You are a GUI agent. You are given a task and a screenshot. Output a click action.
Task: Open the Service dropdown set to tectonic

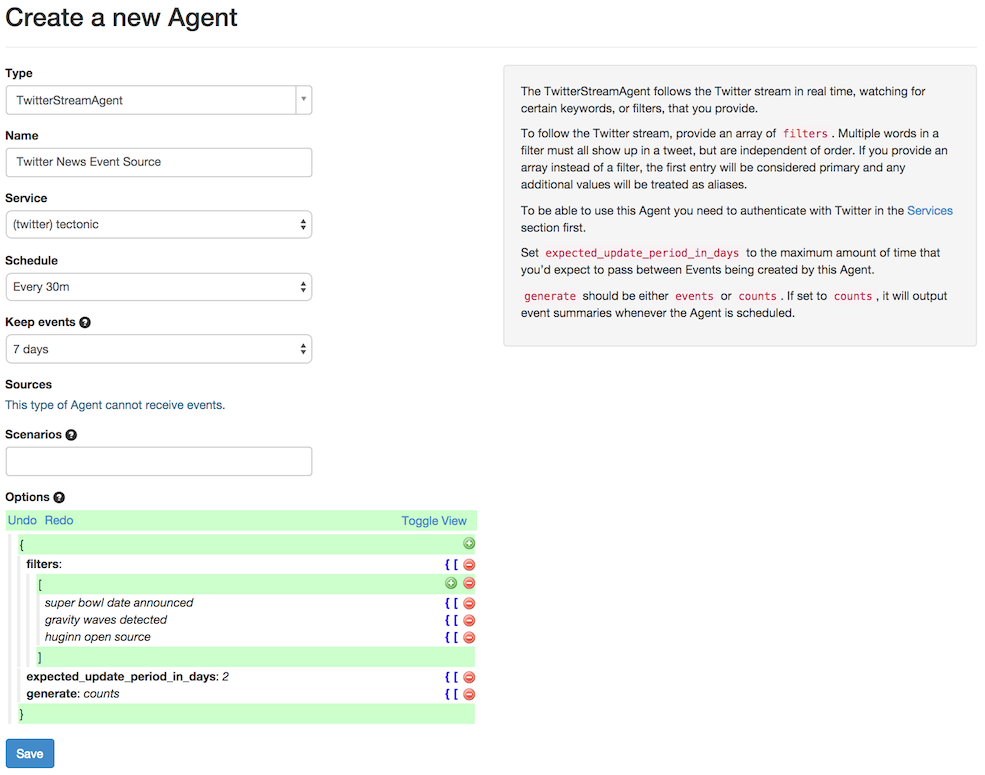point(159,225)
